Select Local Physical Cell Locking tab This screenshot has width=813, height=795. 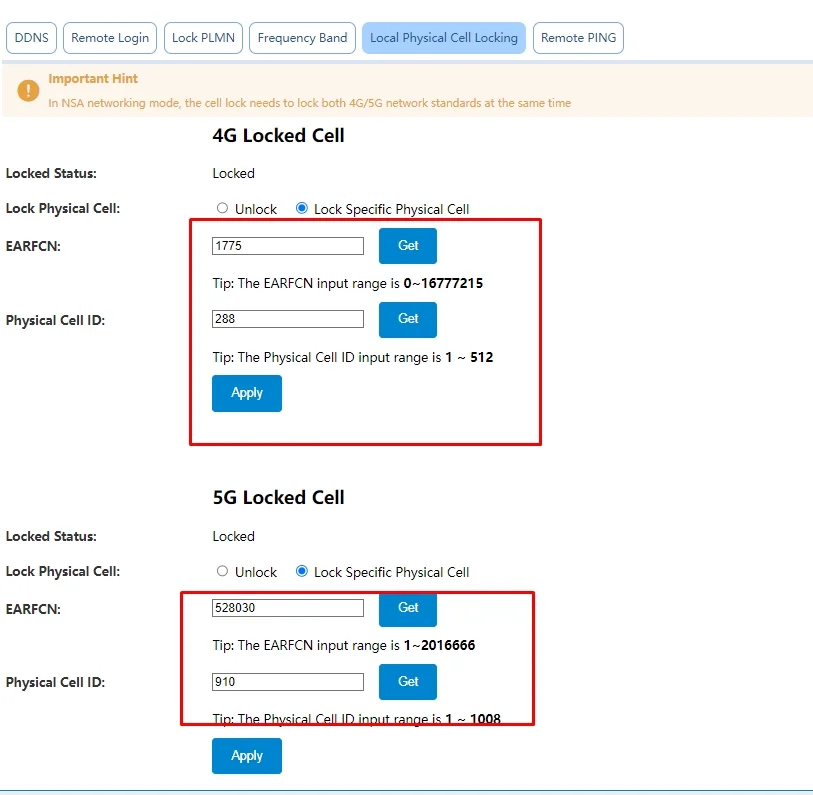444,38
